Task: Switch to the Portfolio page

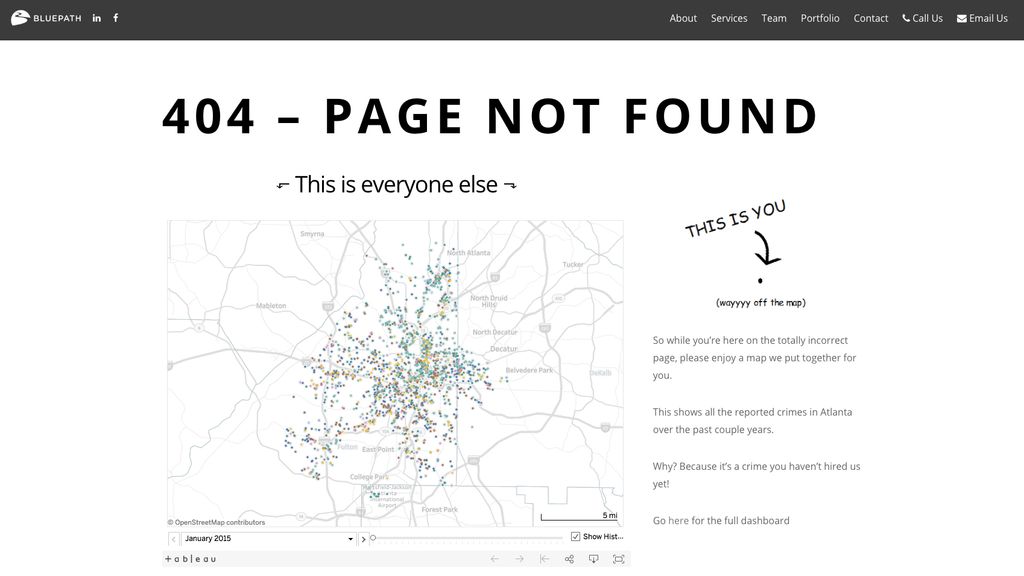Action: tap(820, 17)
